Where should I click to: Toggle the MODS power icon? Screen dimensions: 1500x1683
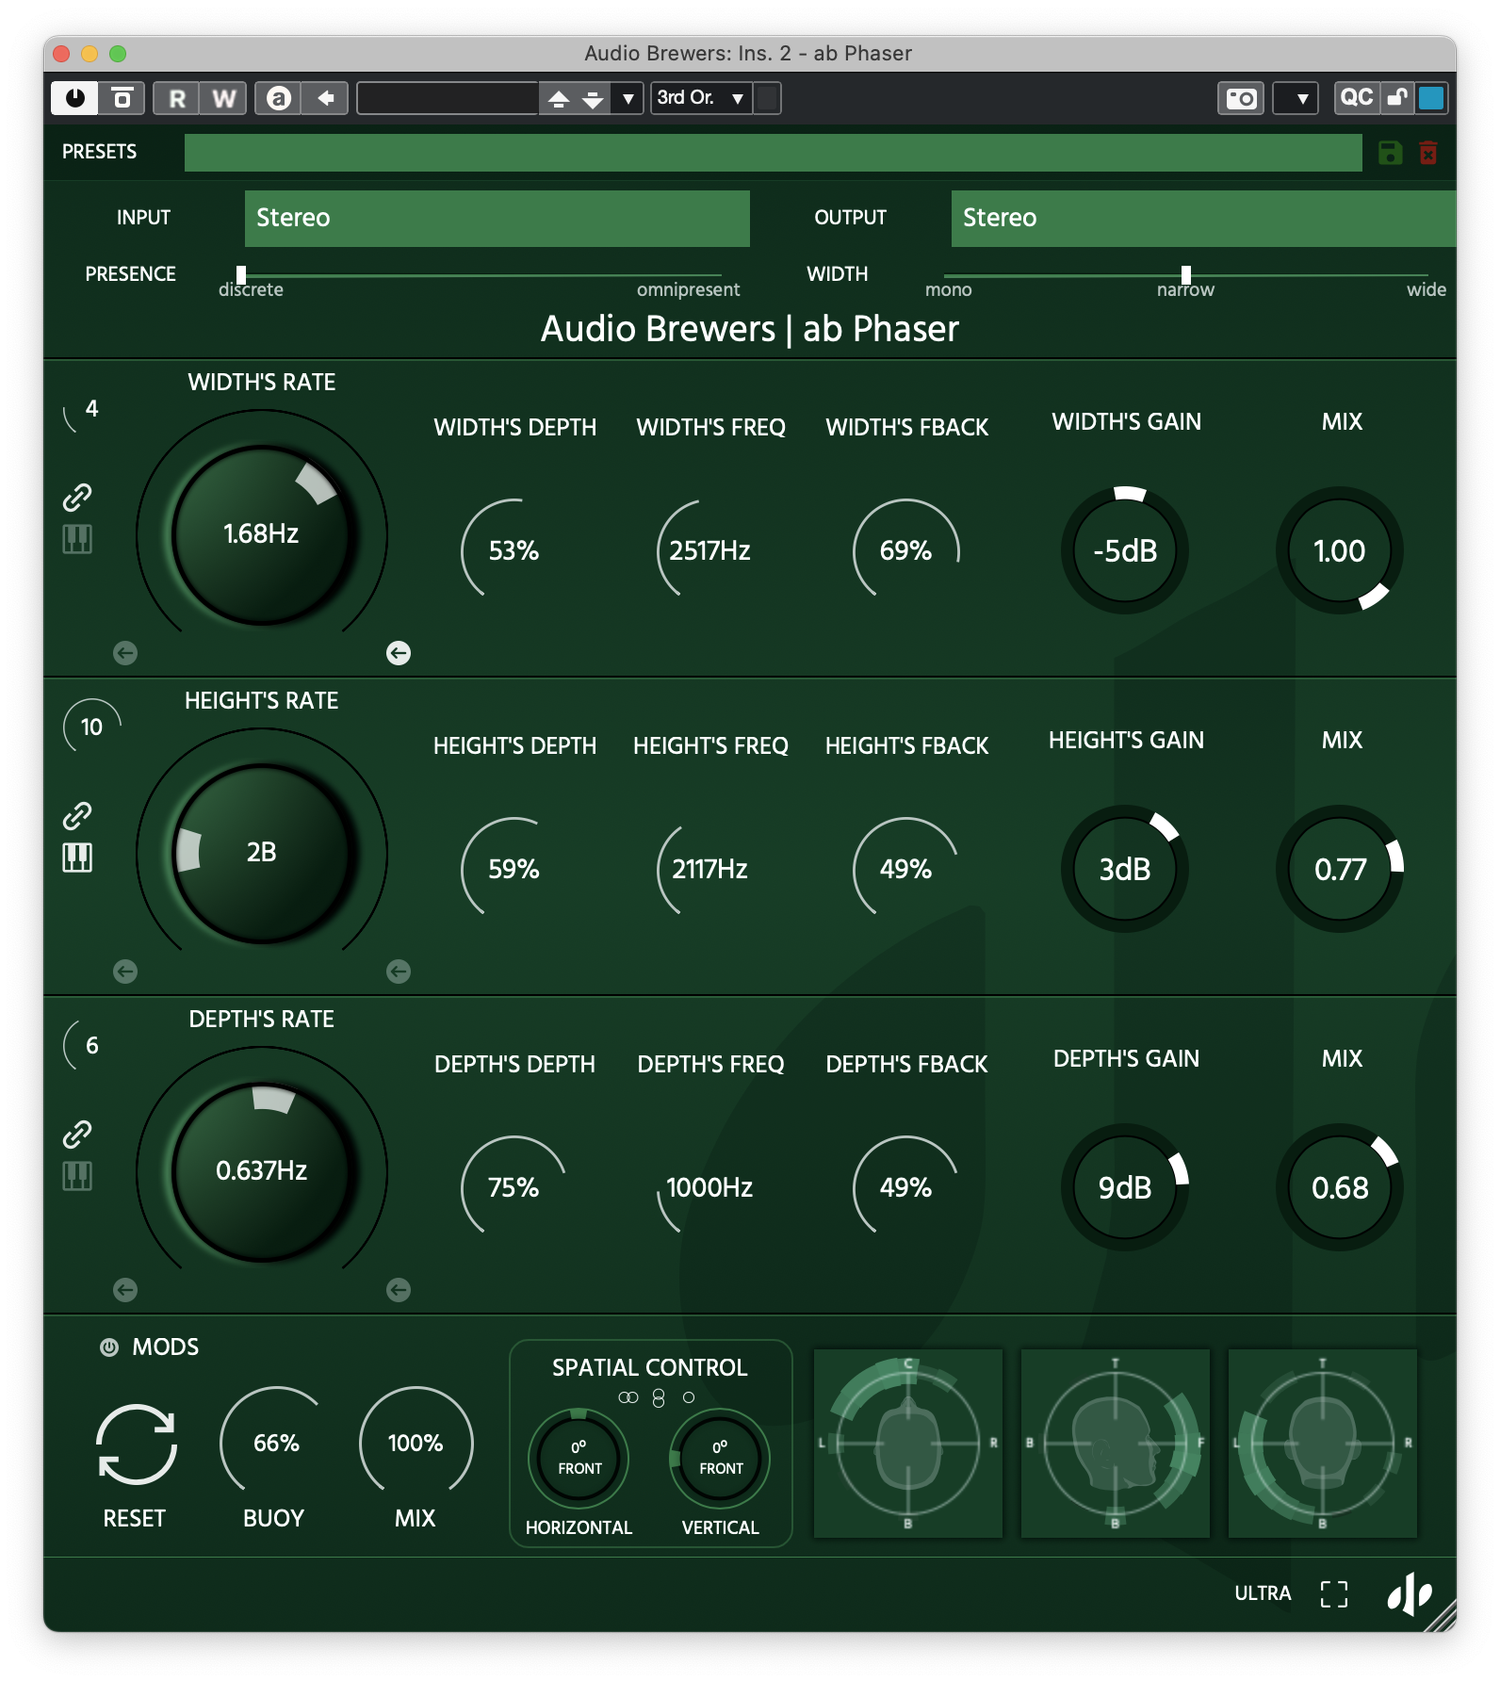(109, 1347)
